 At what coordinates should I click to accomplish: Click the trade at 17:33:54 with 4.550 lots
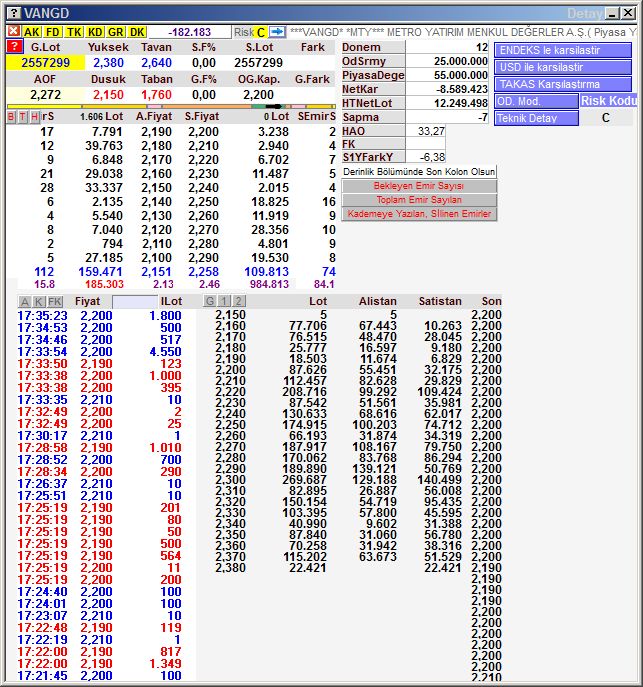(x=99, y=351)
